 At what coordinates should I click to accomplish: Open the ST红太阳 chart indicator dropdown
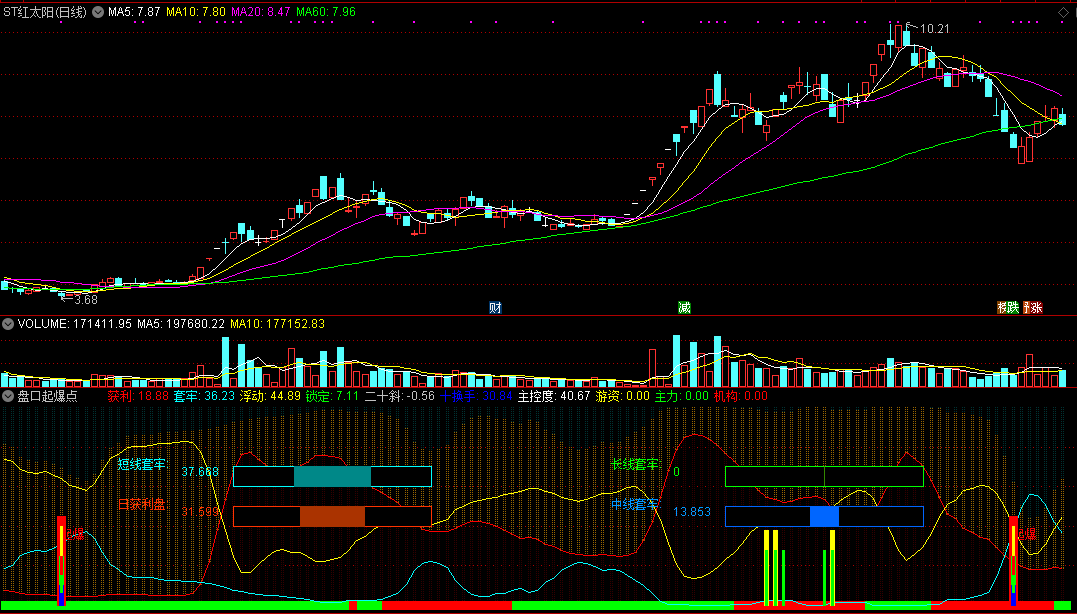(x=98, y=12)
